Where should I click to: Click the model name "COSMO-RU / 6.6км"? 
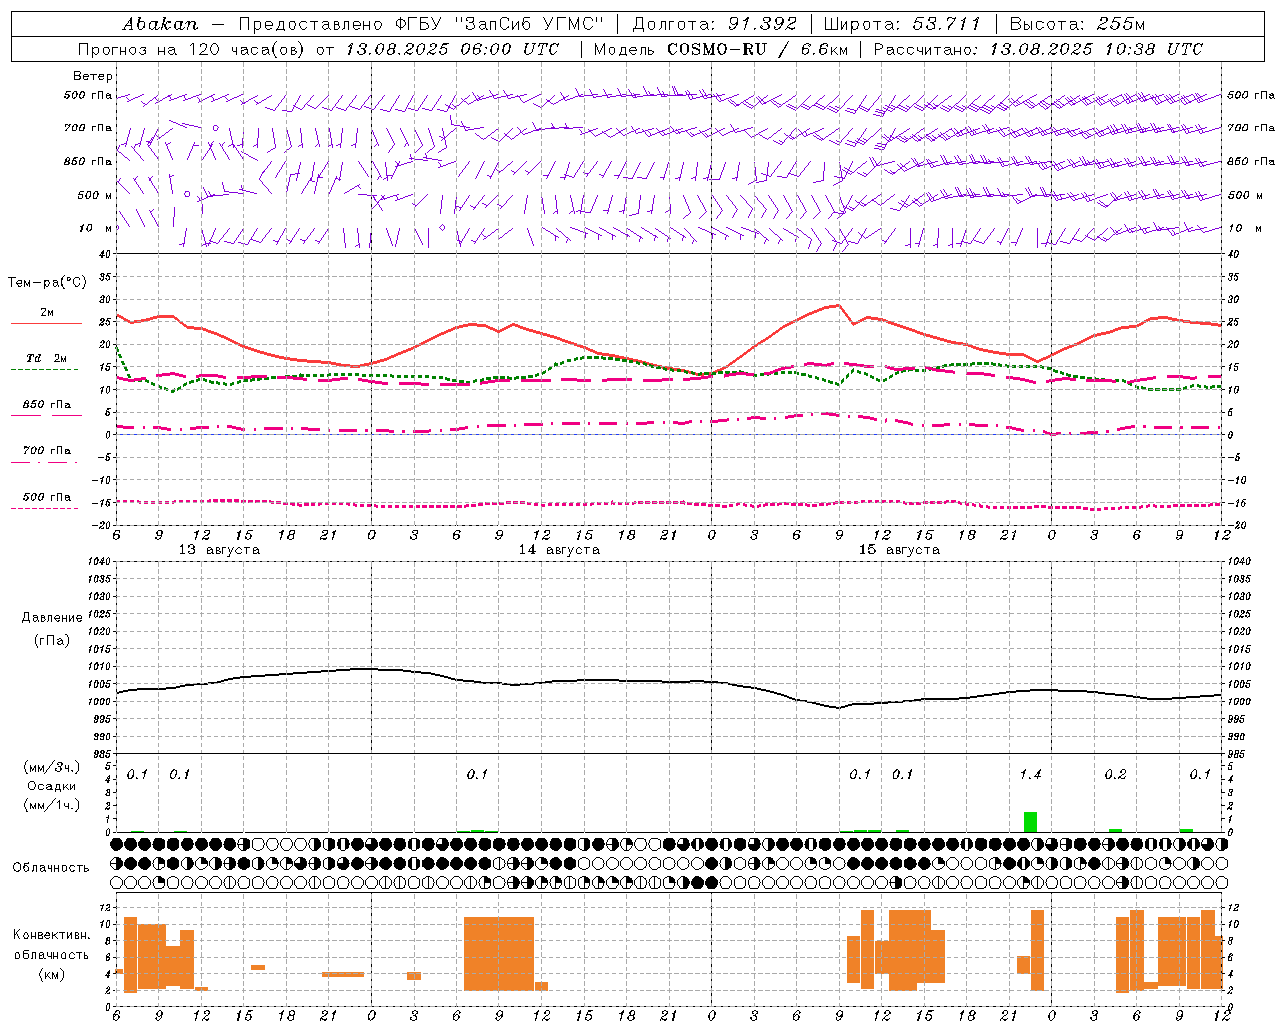(x=757, y=49)
